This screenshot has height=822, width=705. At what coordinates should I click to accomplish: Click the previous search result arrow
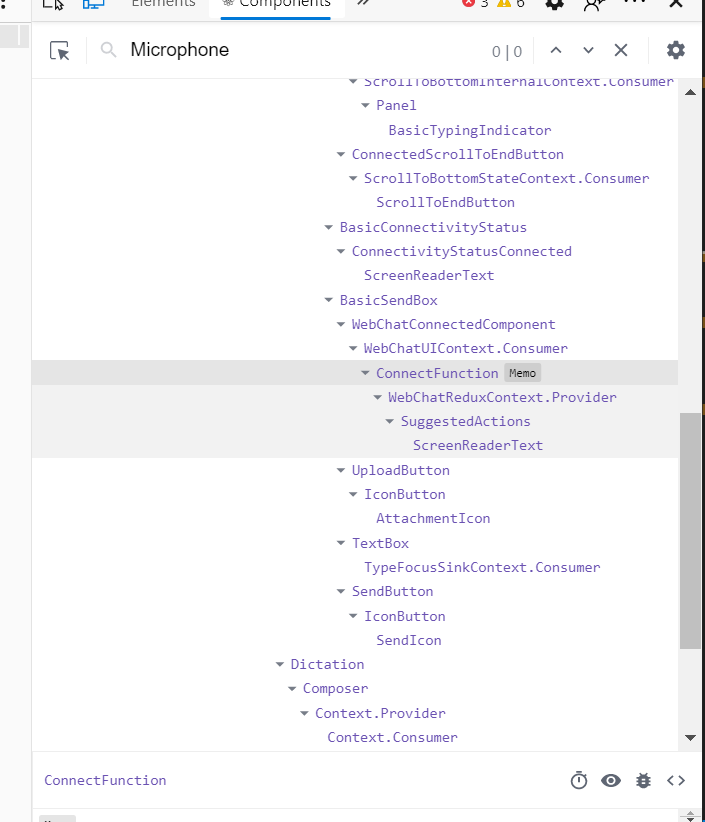(x=556, y=49)
